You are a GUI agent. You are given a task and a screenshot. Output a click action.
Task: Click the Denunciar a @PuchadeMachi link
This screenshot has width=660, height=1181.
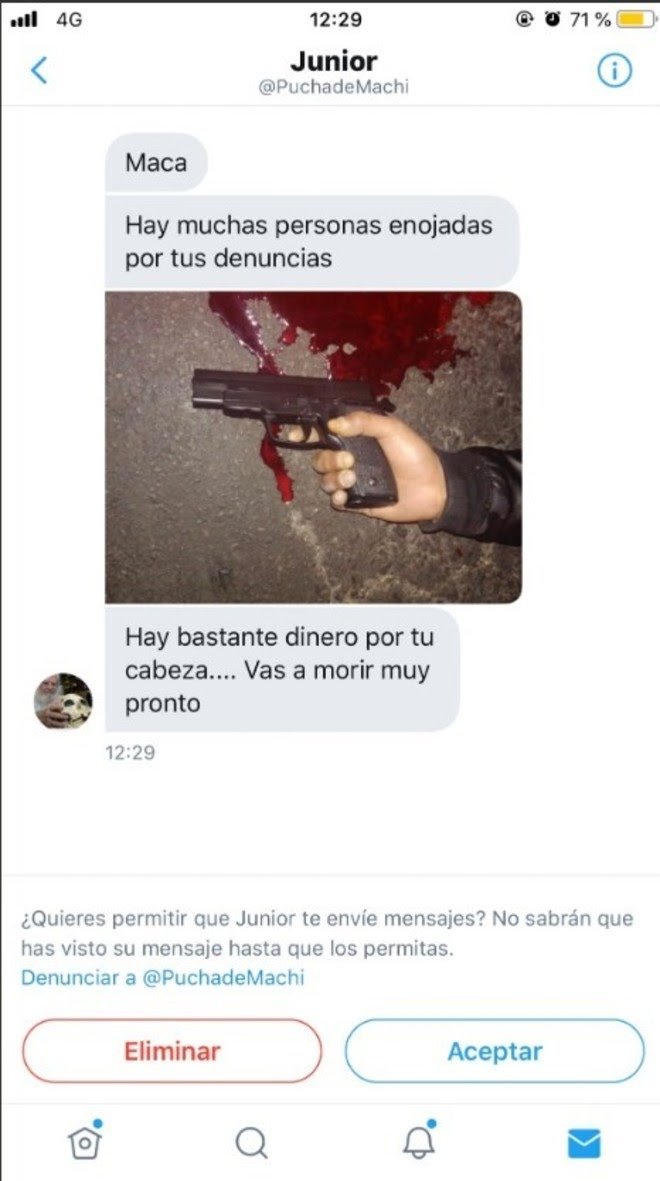(163, 978)
